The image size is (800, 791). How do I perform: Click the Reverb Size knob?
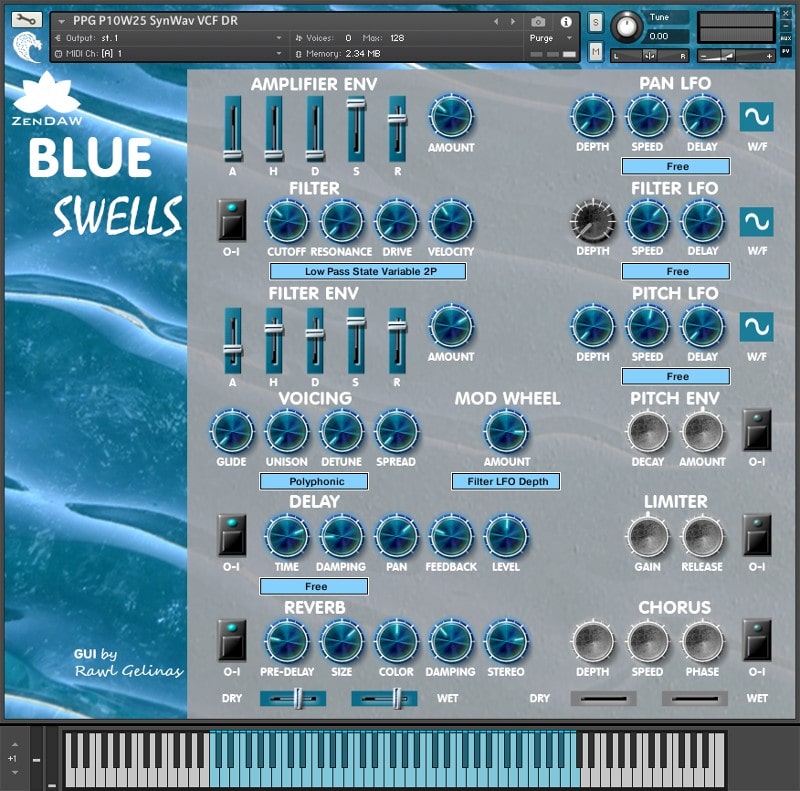341,642
